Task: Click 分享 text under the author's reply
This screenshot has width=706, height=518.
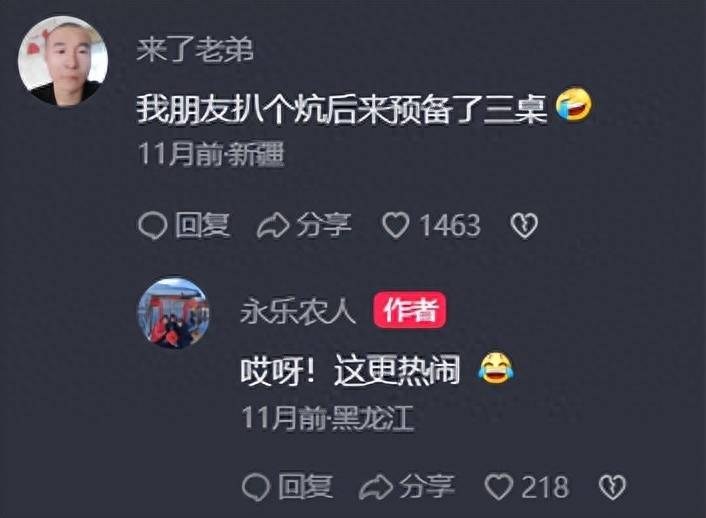Action: click(x=427, y=487)
